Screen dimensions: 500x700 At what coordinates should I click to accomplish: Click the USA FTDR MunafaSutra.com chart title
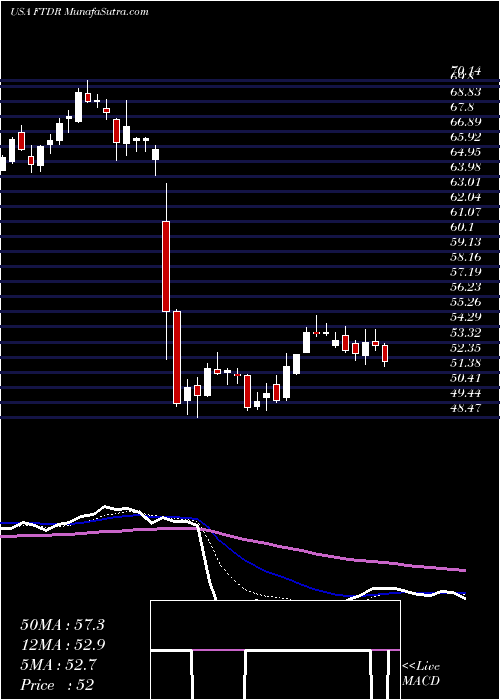click(79, 12)
